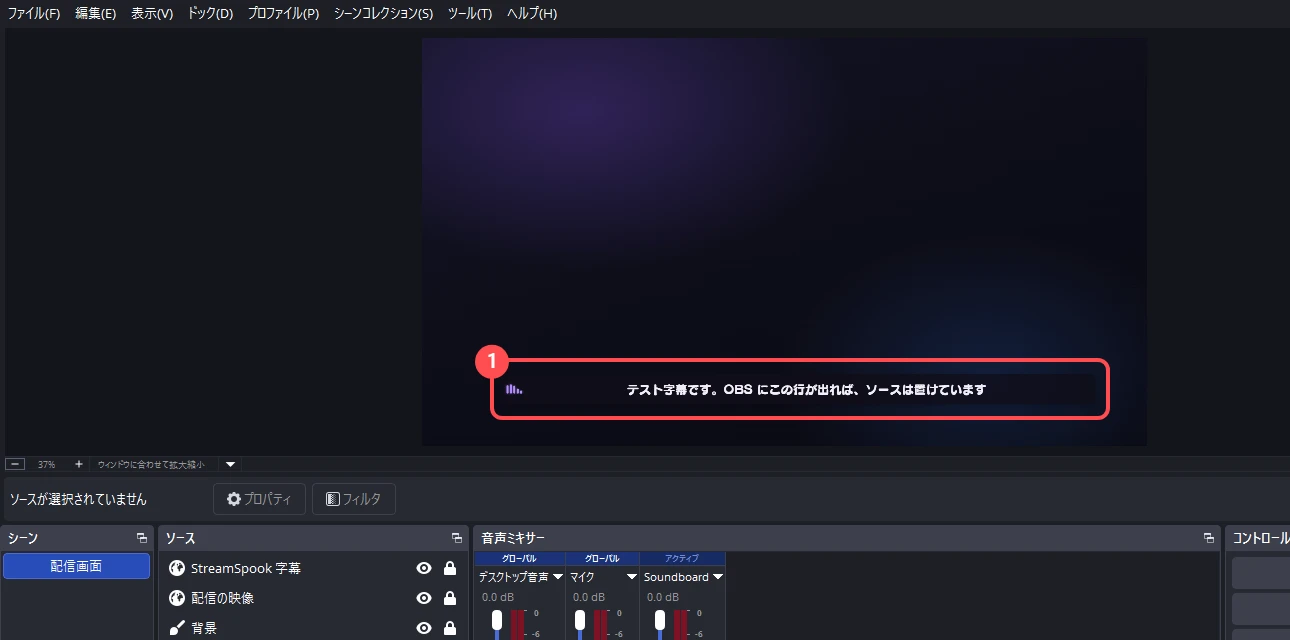The image size is (1290, 640).
Task: Click the brush icon of 背景 source
Action: point(177,628)
